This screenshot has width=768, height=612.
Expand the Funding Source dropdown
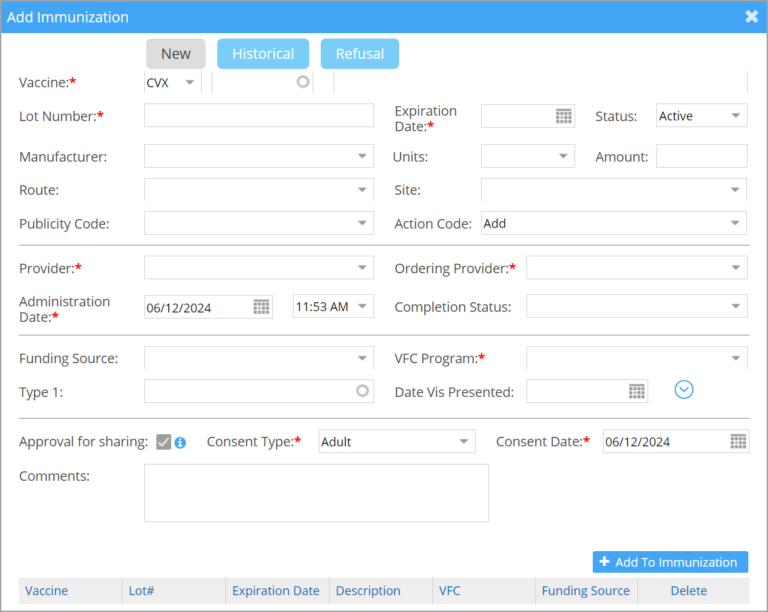pyautogui.click(x=259, y=358)
